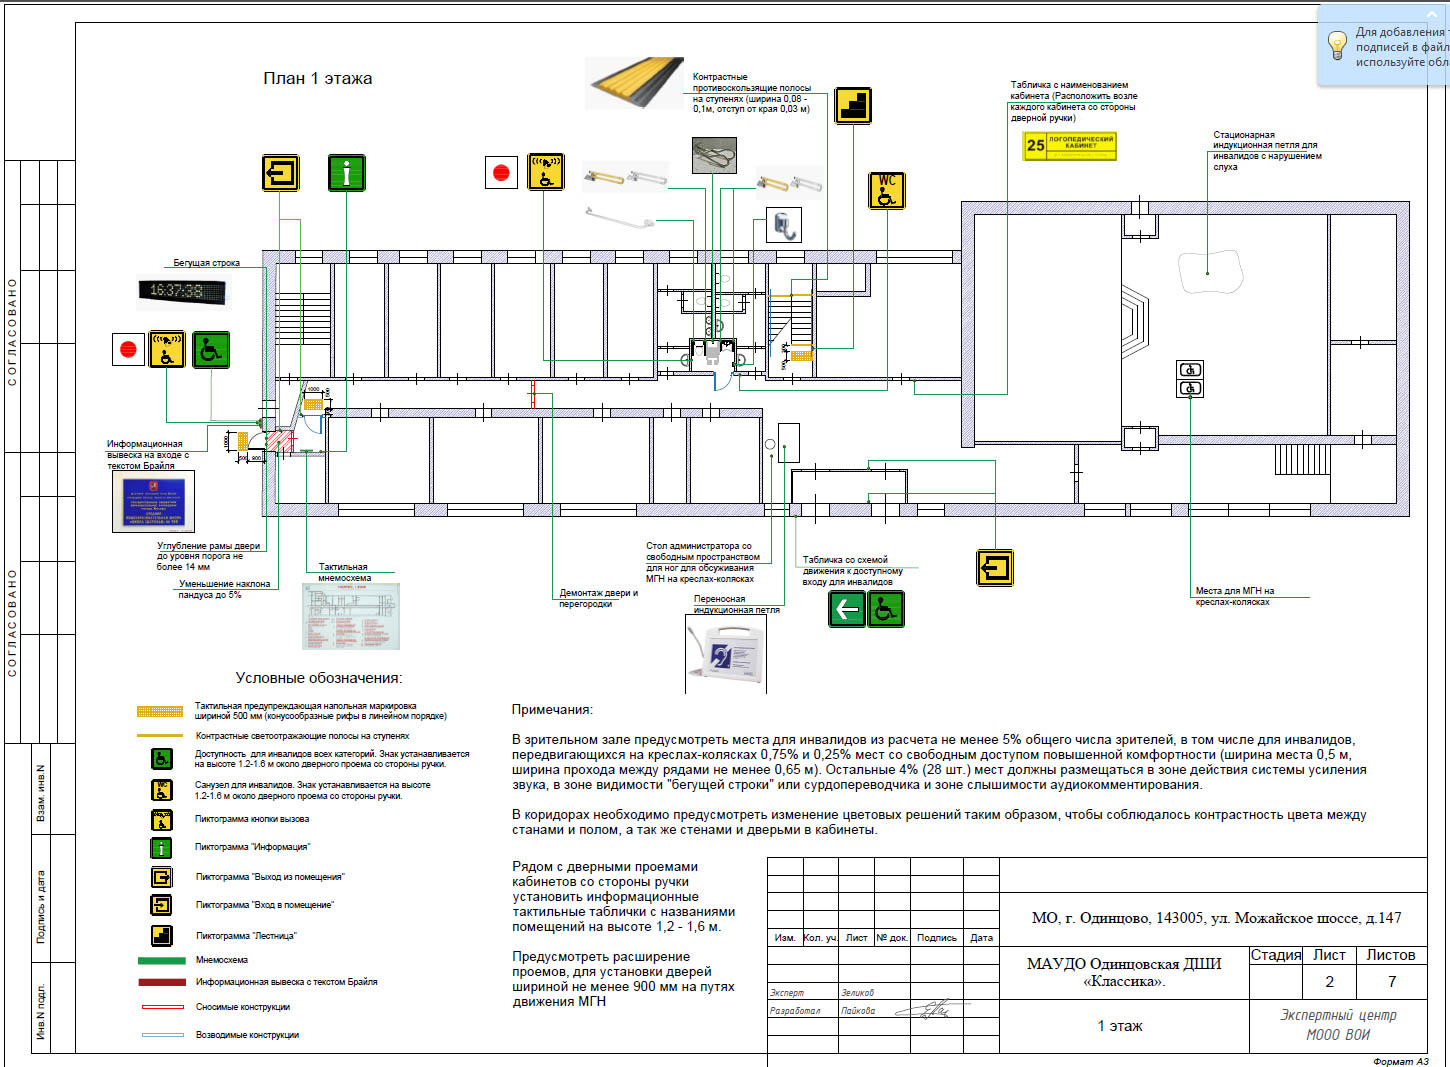Click the green Мнемосхема legend line
This screenshot has height=1067, width=1450.
click(161, 960)
